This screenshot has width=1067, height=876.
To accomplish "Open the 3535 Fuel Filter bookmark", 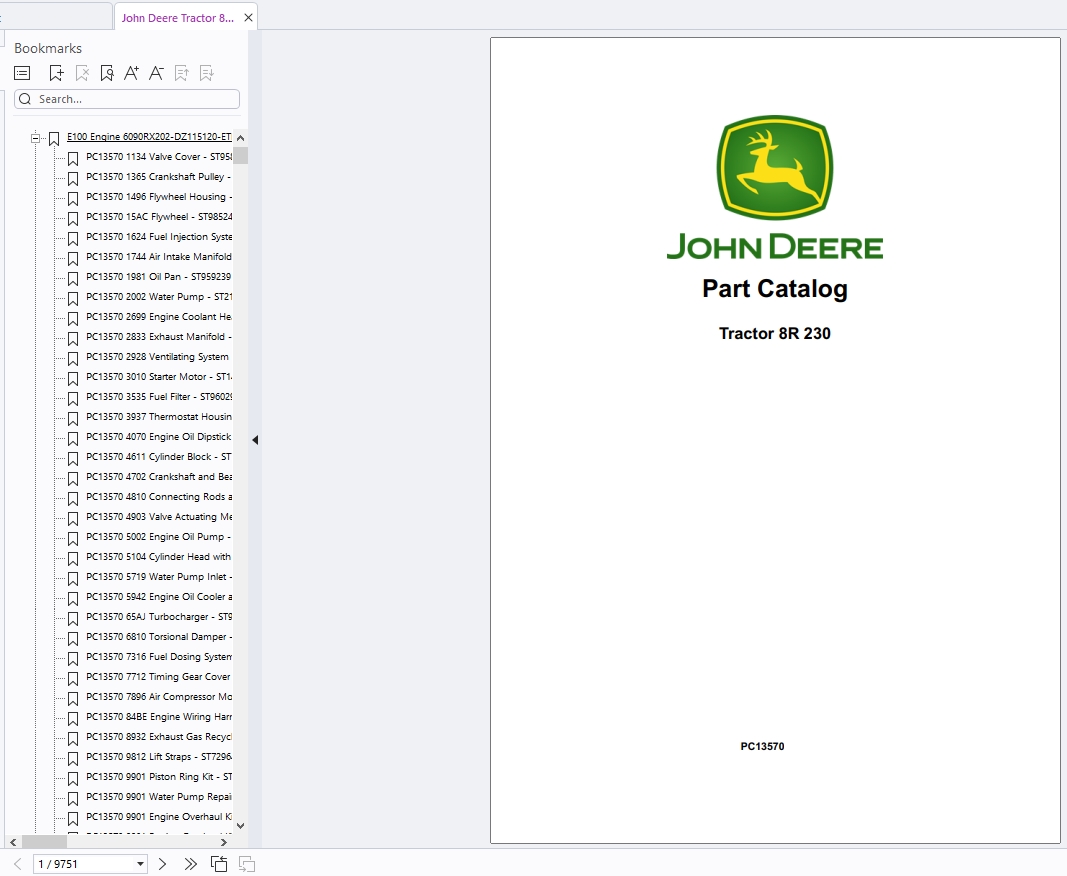I will [x=159, y=397].
